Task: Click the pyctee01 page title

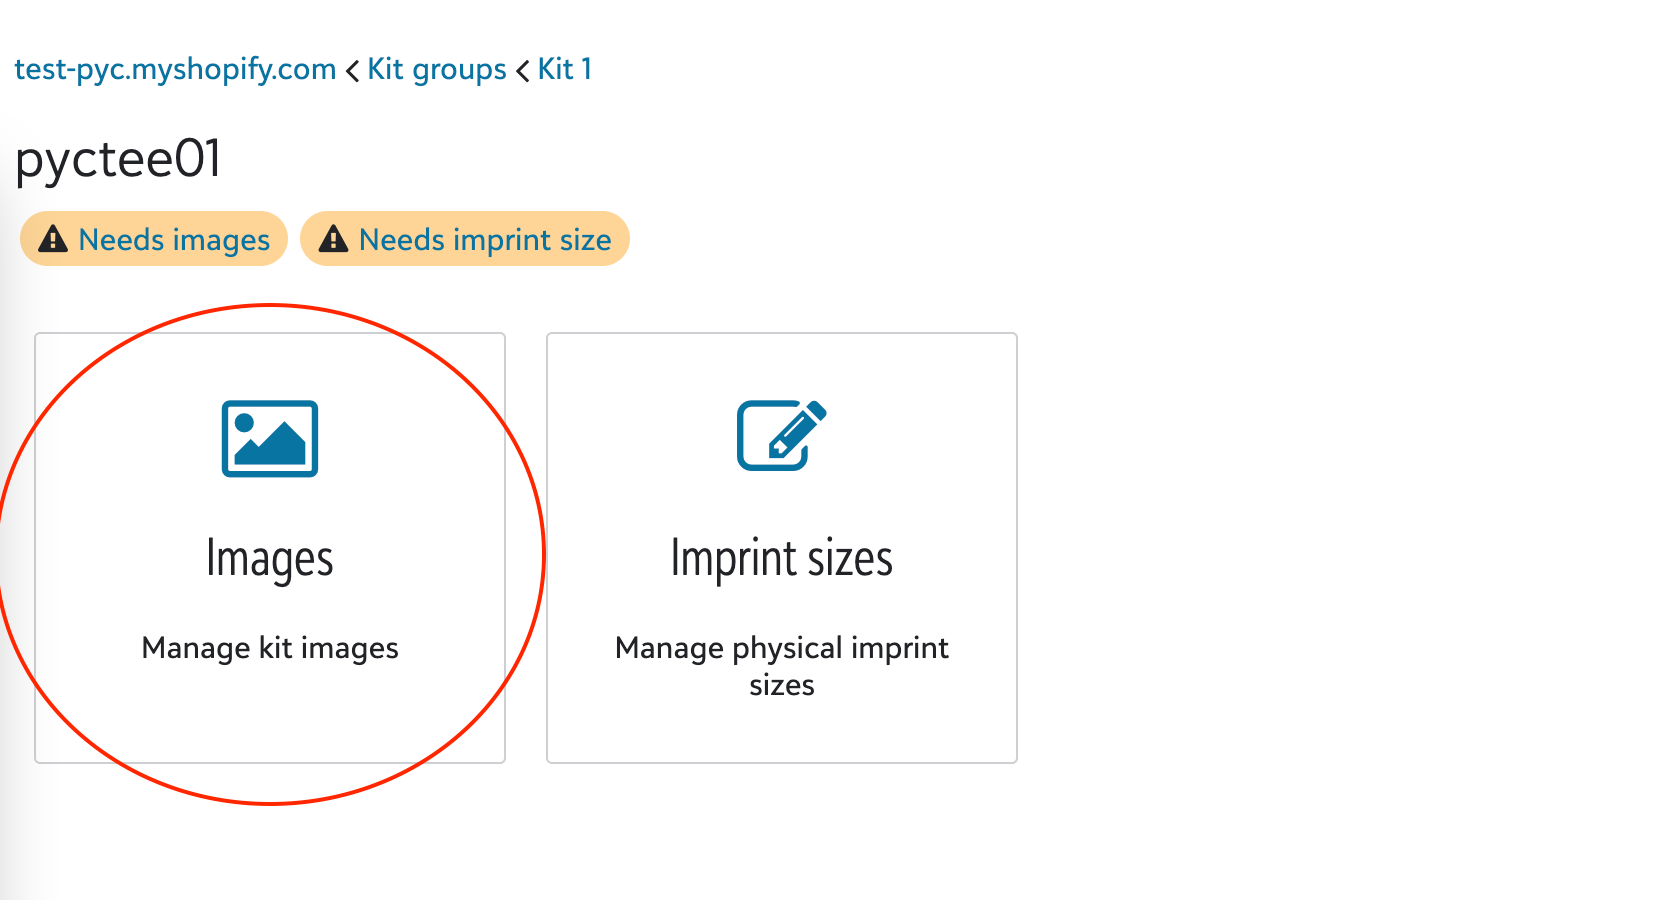Action: coord(118,159)
